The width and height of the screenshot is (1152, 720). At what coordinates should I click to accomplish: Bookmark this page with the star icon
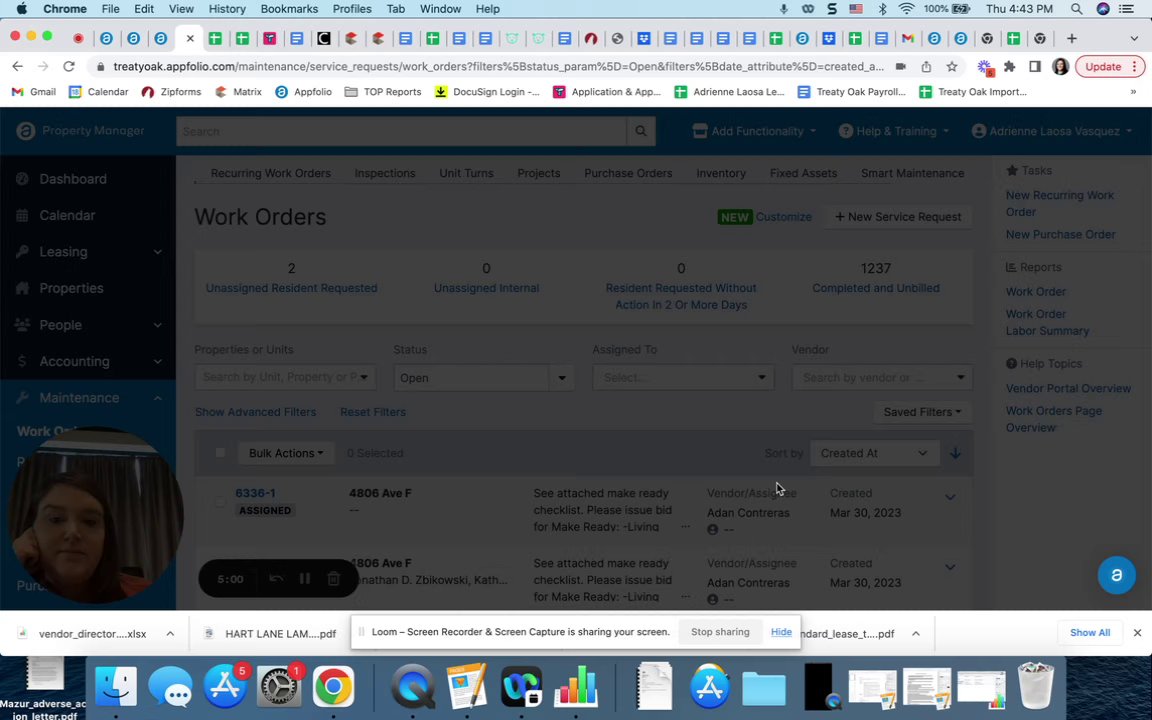(952, 67)
